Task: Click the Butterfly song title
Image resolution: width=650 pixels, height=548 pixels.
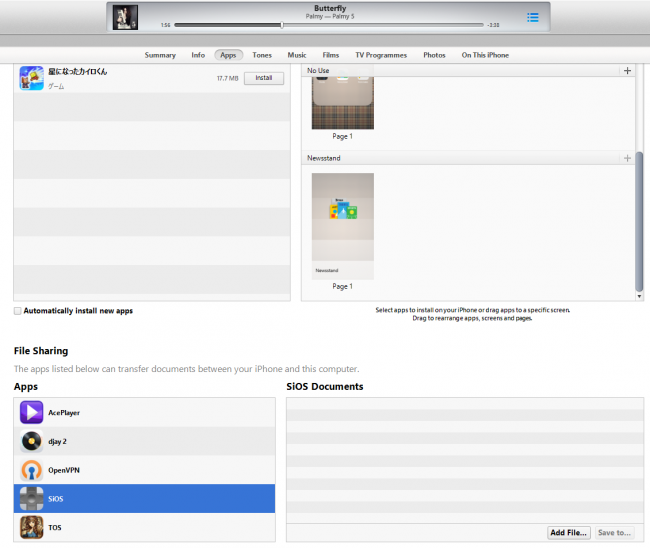Action: 330,8
